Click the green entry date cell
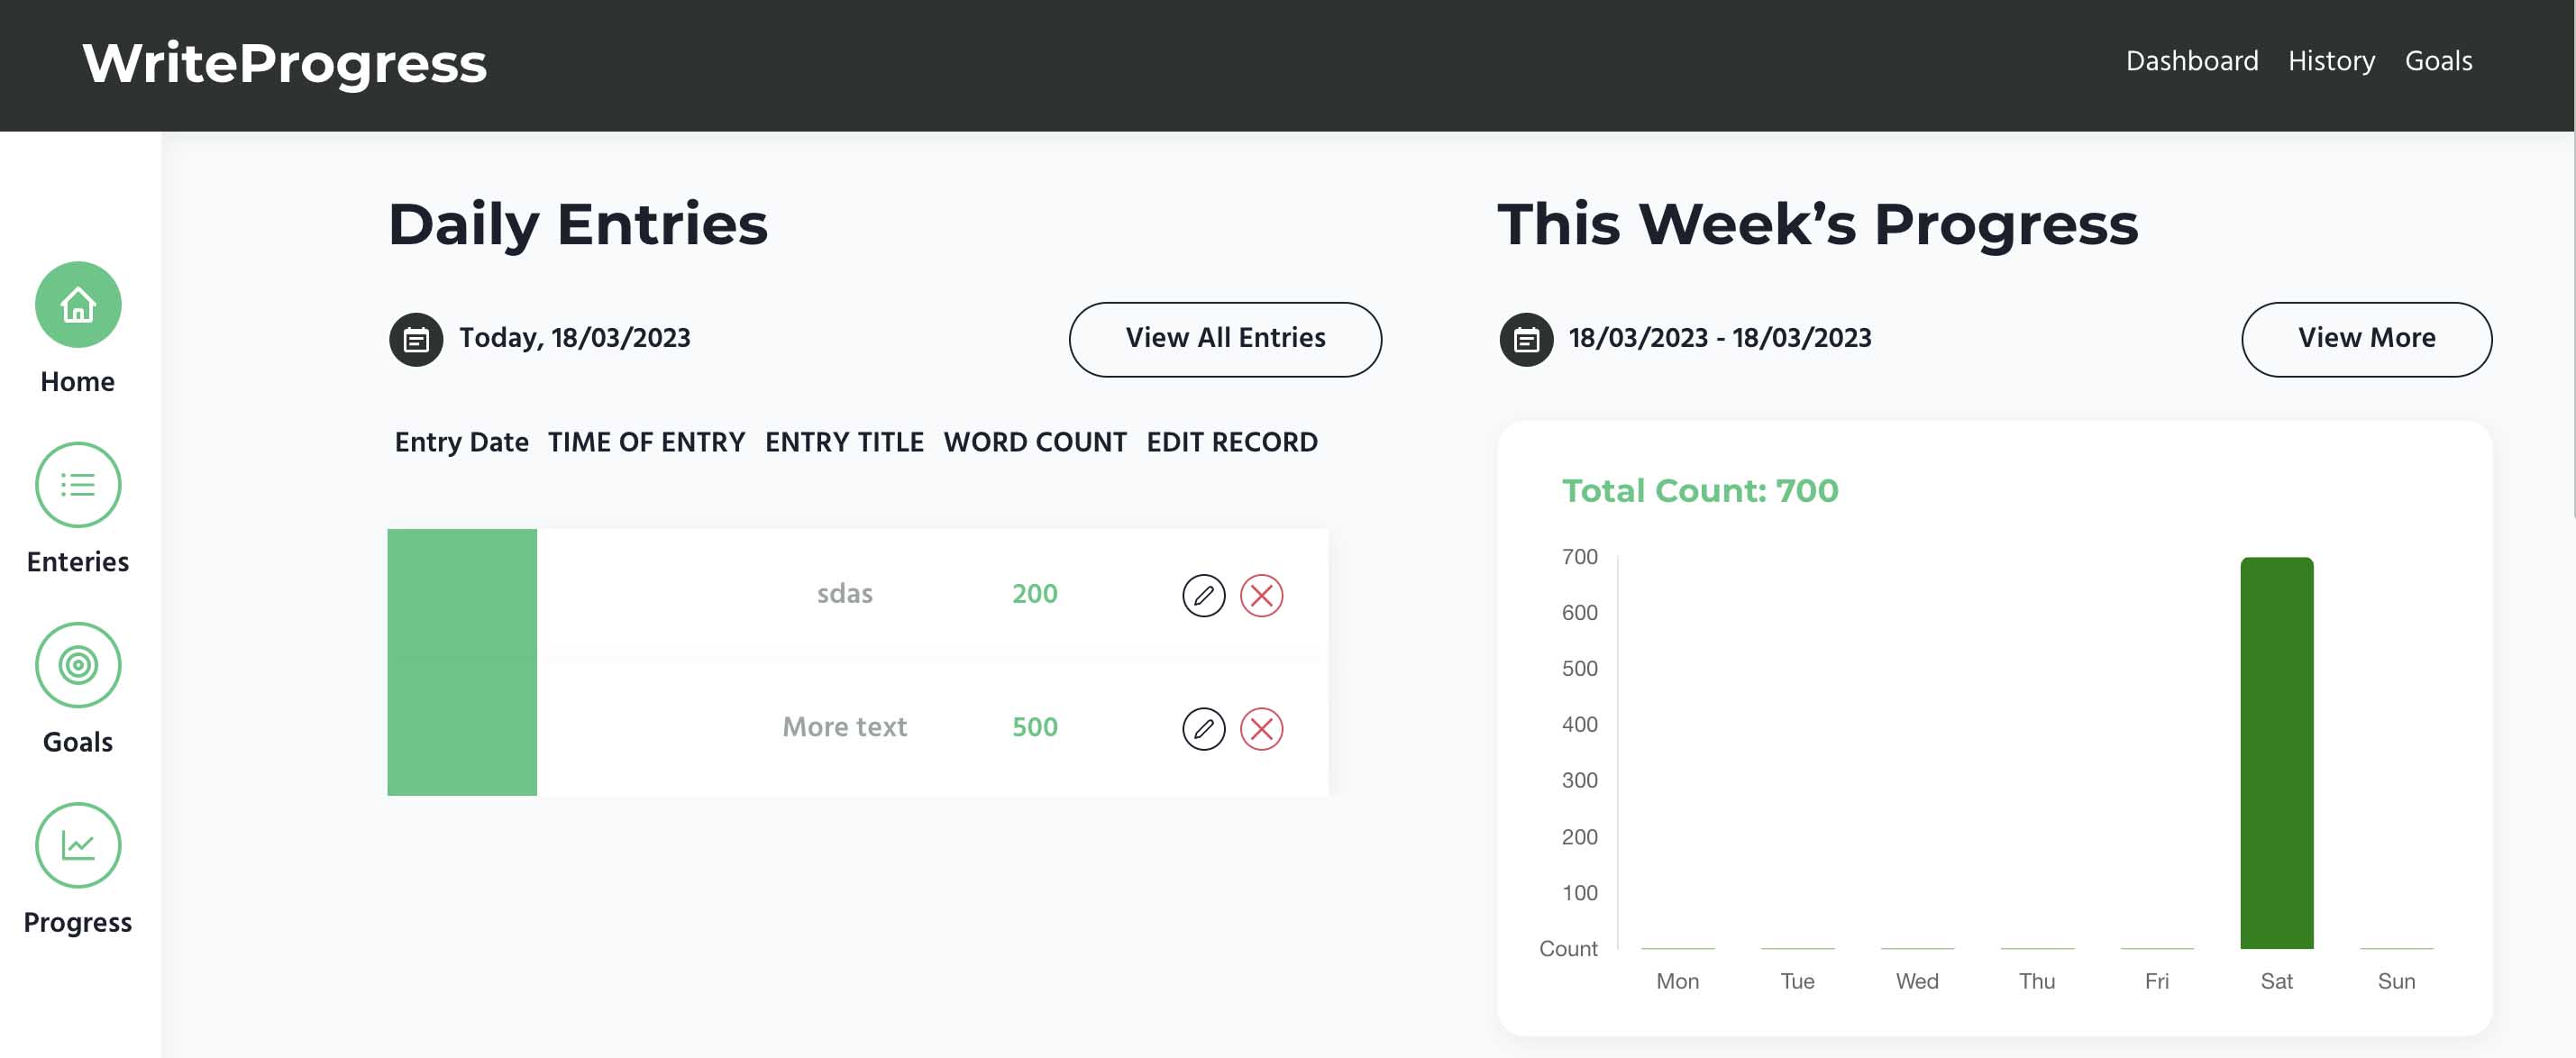This screenshot has height=1058, width=2576. point(462,662)
